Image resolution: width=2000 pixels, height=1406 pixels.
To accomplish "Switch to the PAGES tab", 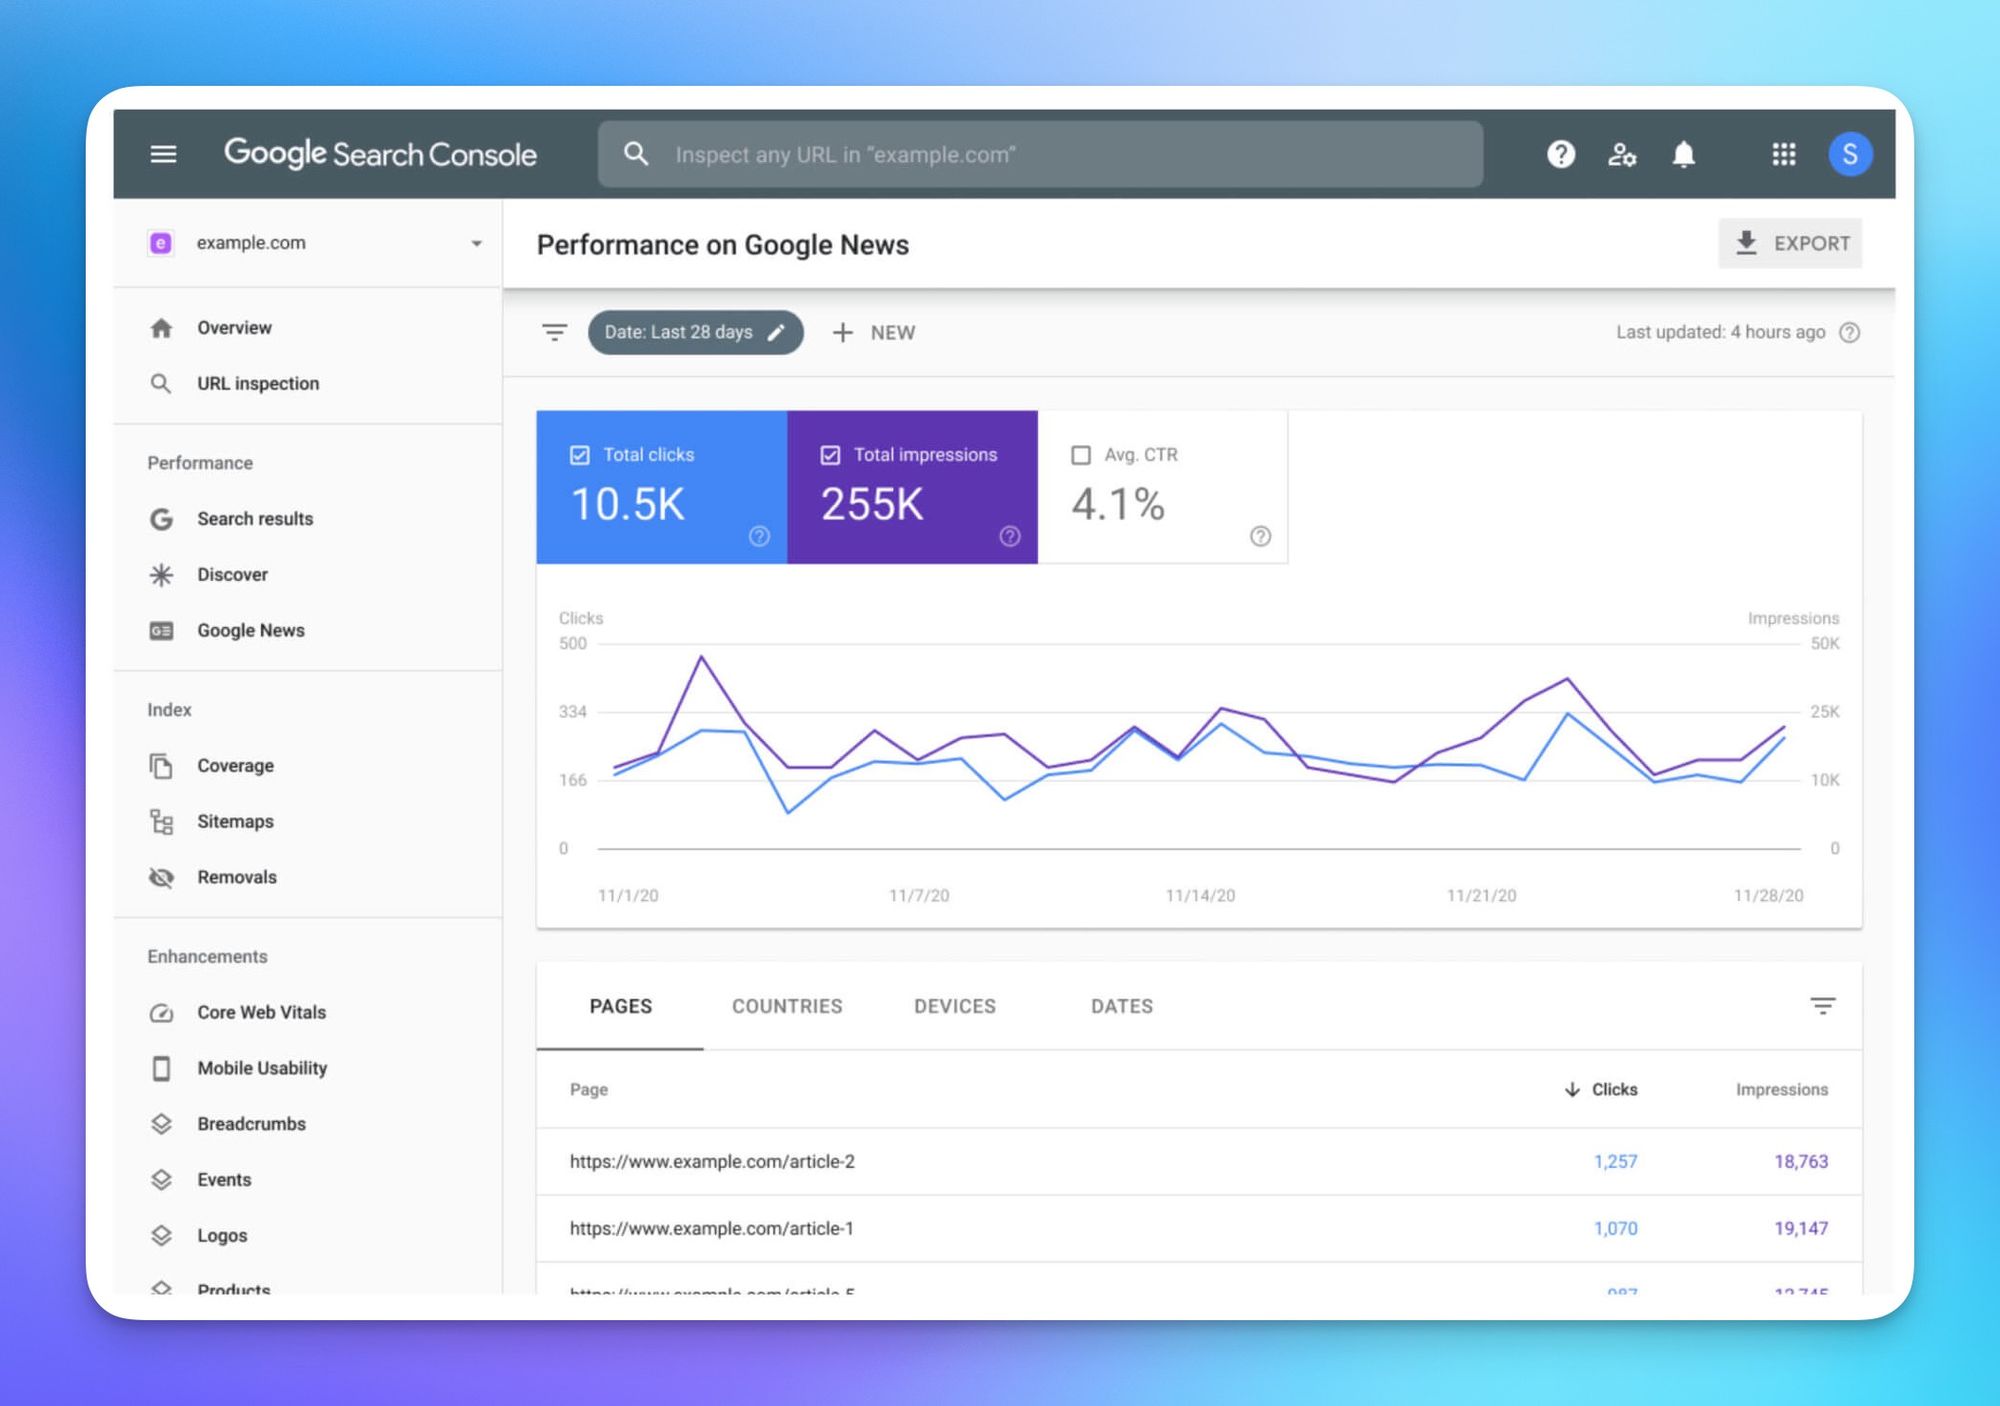I will (x=620, y=1006).
